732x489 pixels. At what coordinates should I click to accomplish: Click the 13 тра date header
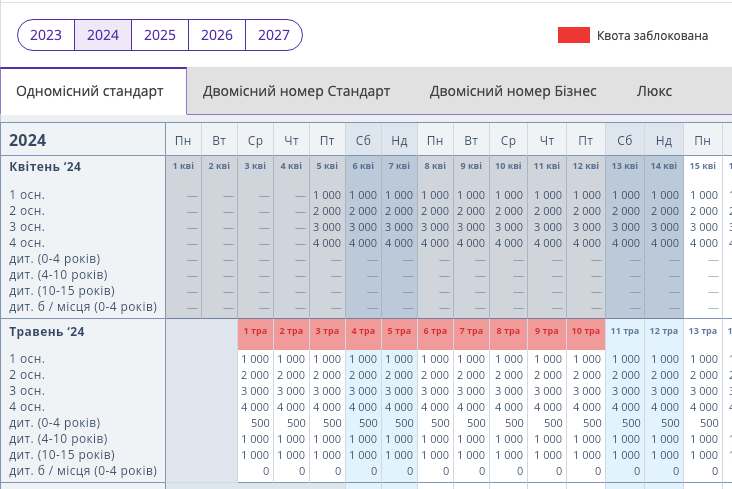click(703, 331)
